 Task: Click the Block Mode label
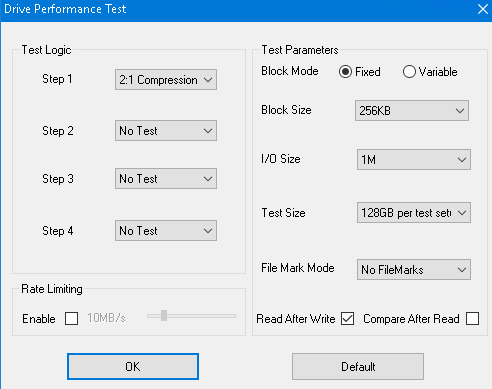(x=290, y=71)
